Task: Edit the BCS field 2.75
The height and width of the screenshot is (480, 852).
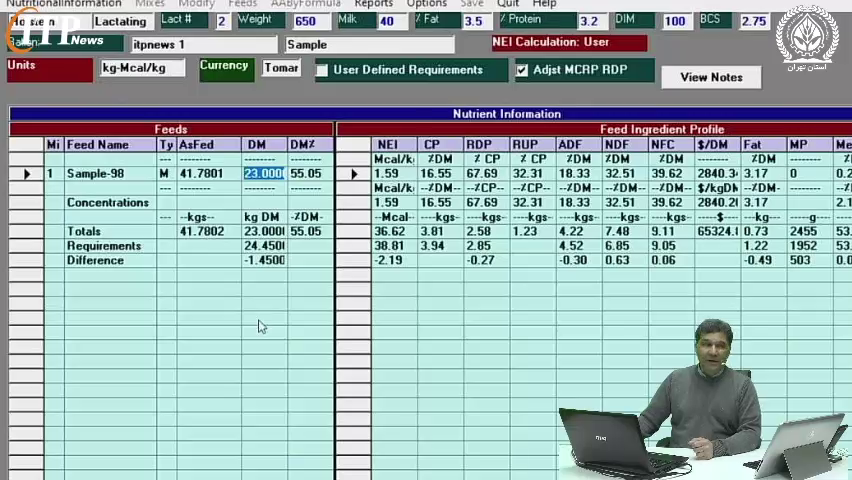Action: (755, 22)
